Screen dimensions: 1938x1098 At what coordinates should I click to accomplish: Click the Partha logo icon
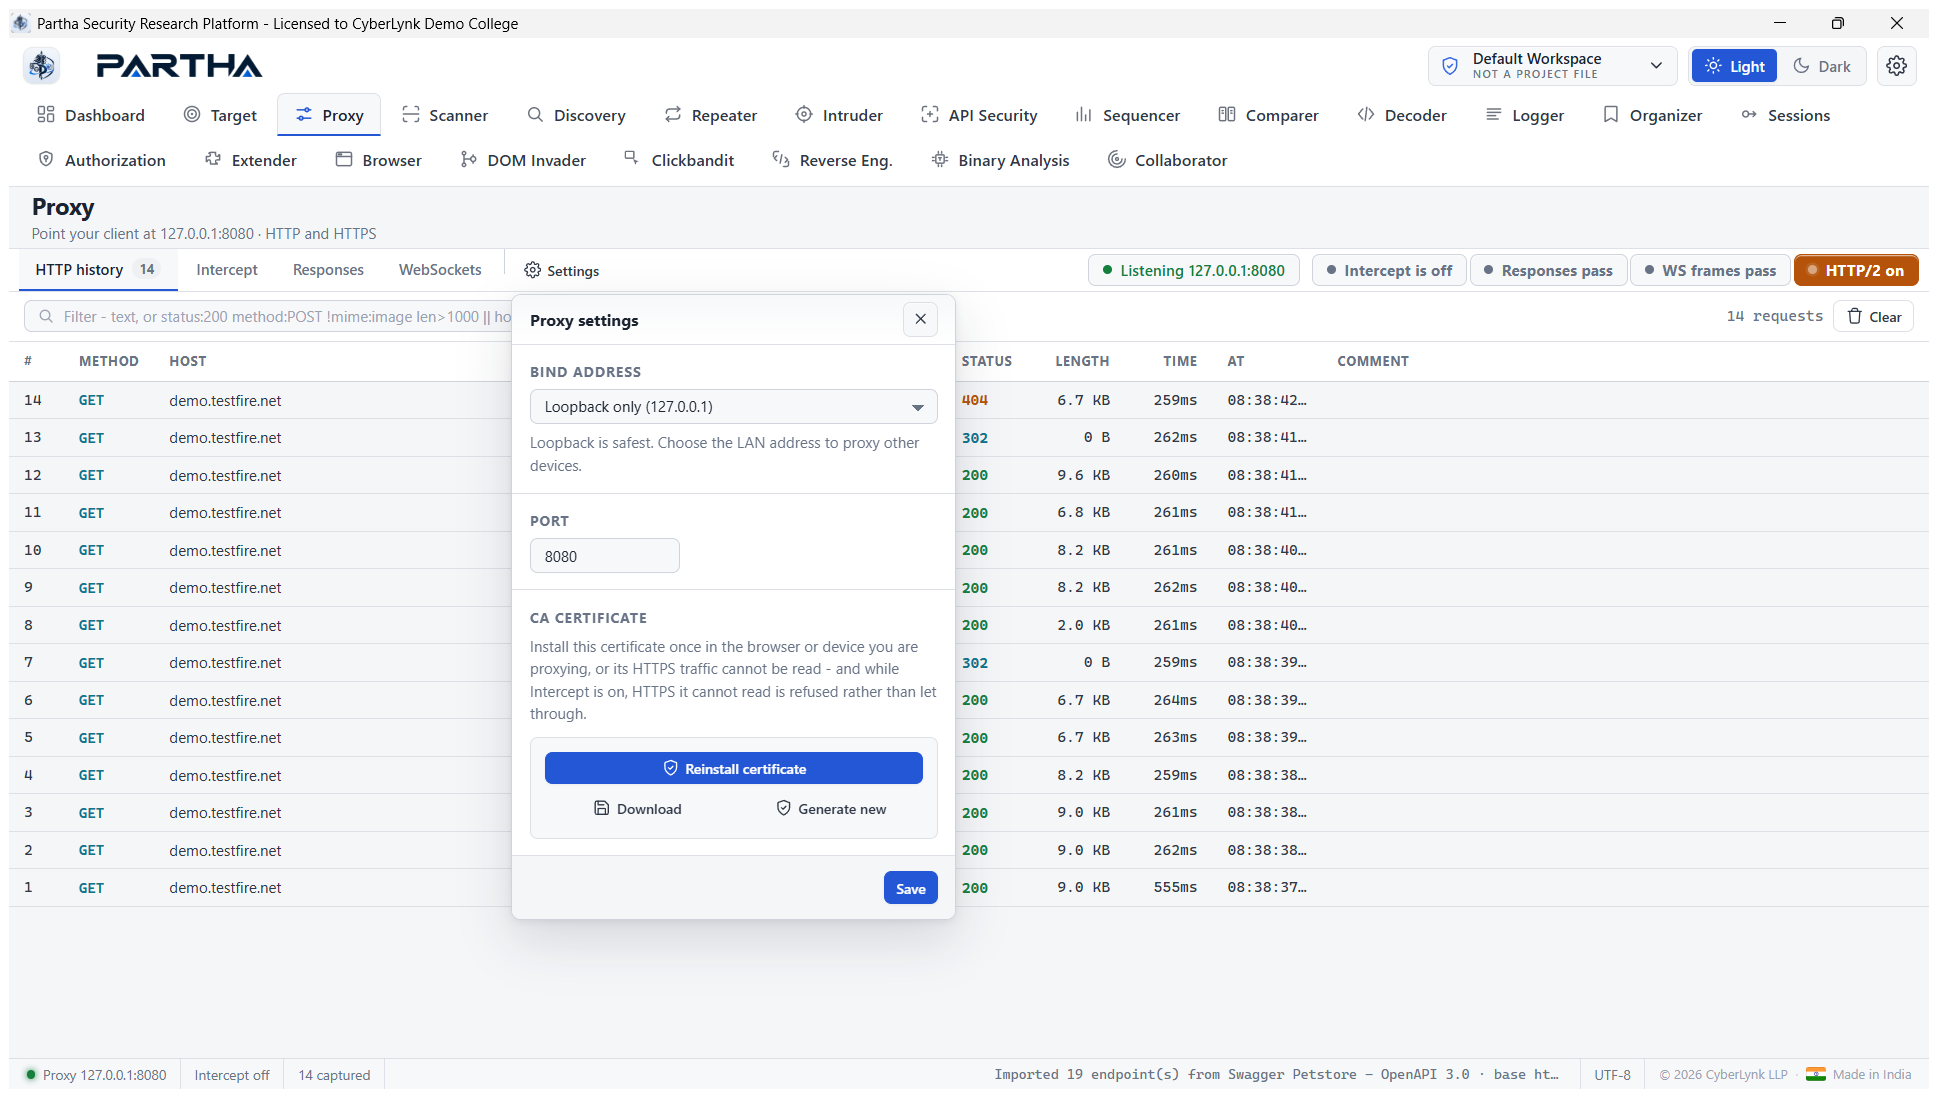pos(42,66)
